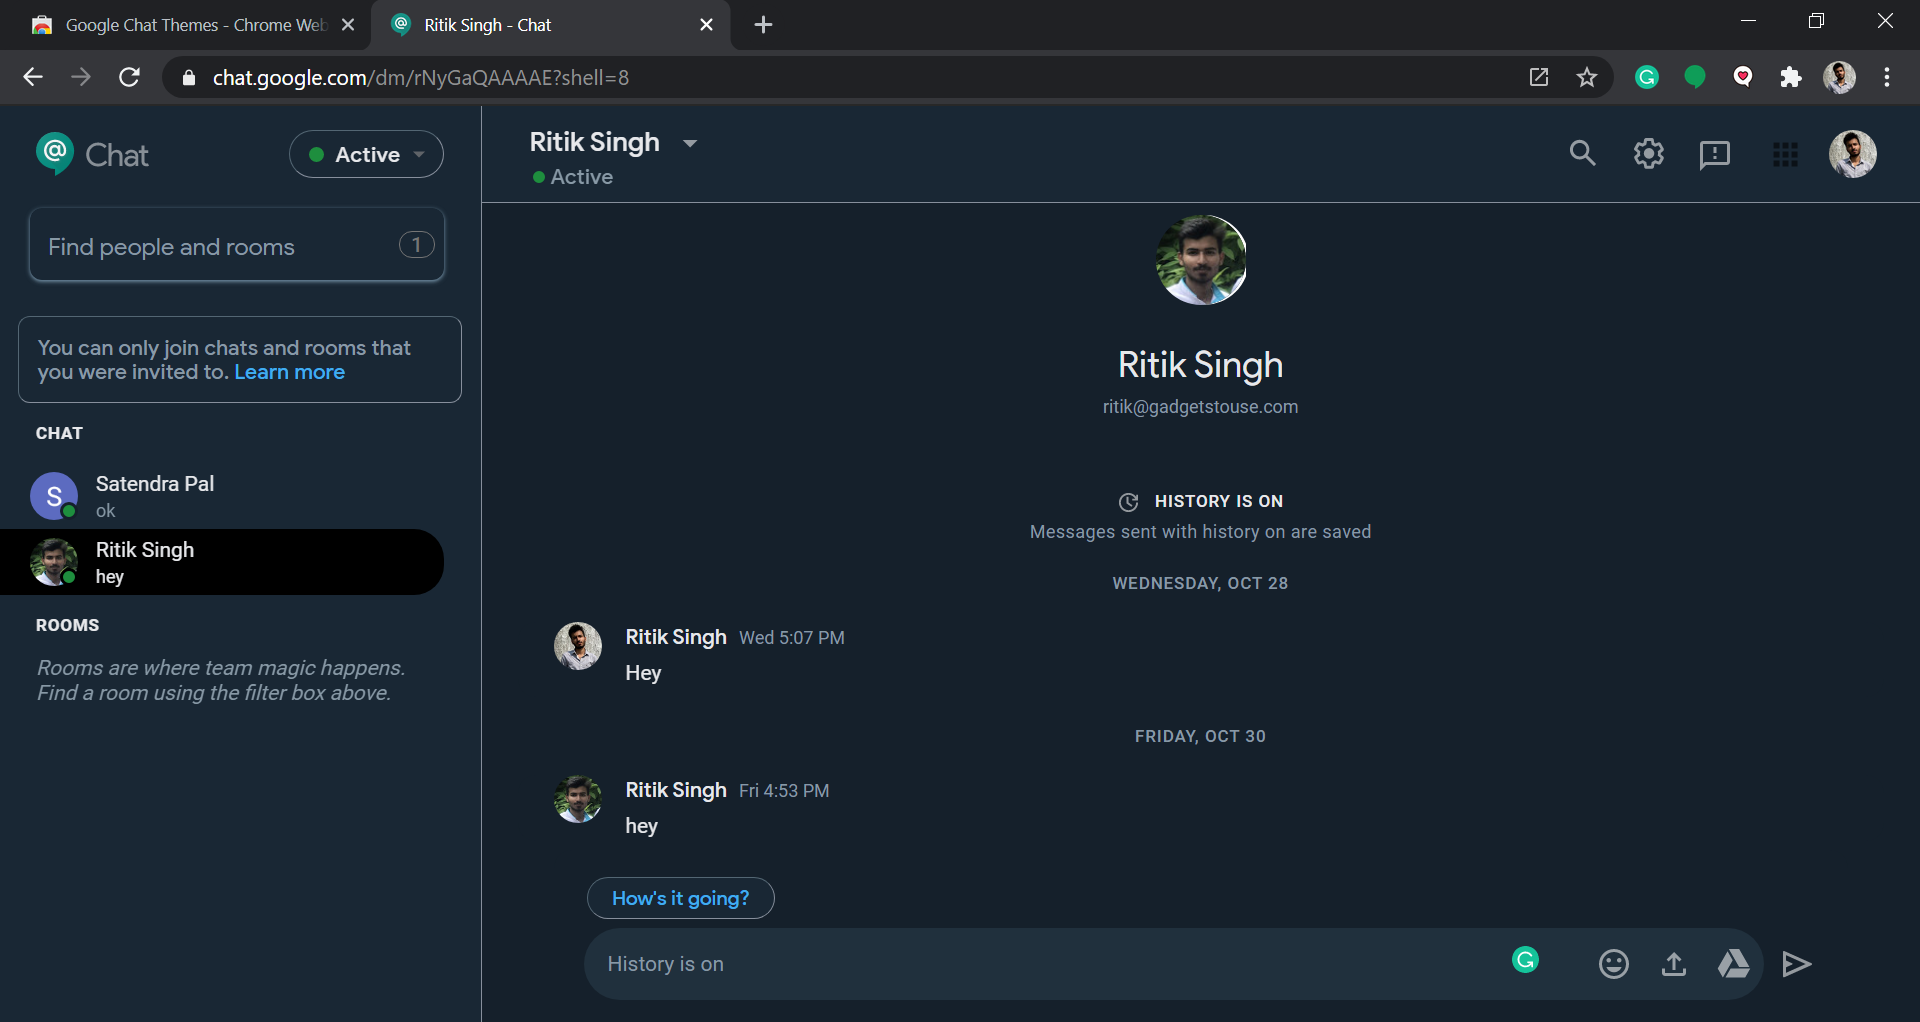1920x1022 pixels.
Task: Select Ritik Singh chat in sidebar
Action: point(222,562)
